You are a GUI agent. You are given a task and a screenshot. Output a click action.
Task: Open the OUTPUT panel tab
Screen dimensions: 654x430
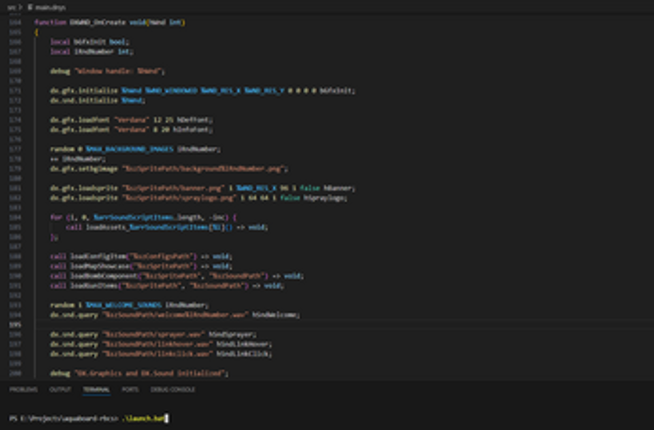tap(60, 389)
